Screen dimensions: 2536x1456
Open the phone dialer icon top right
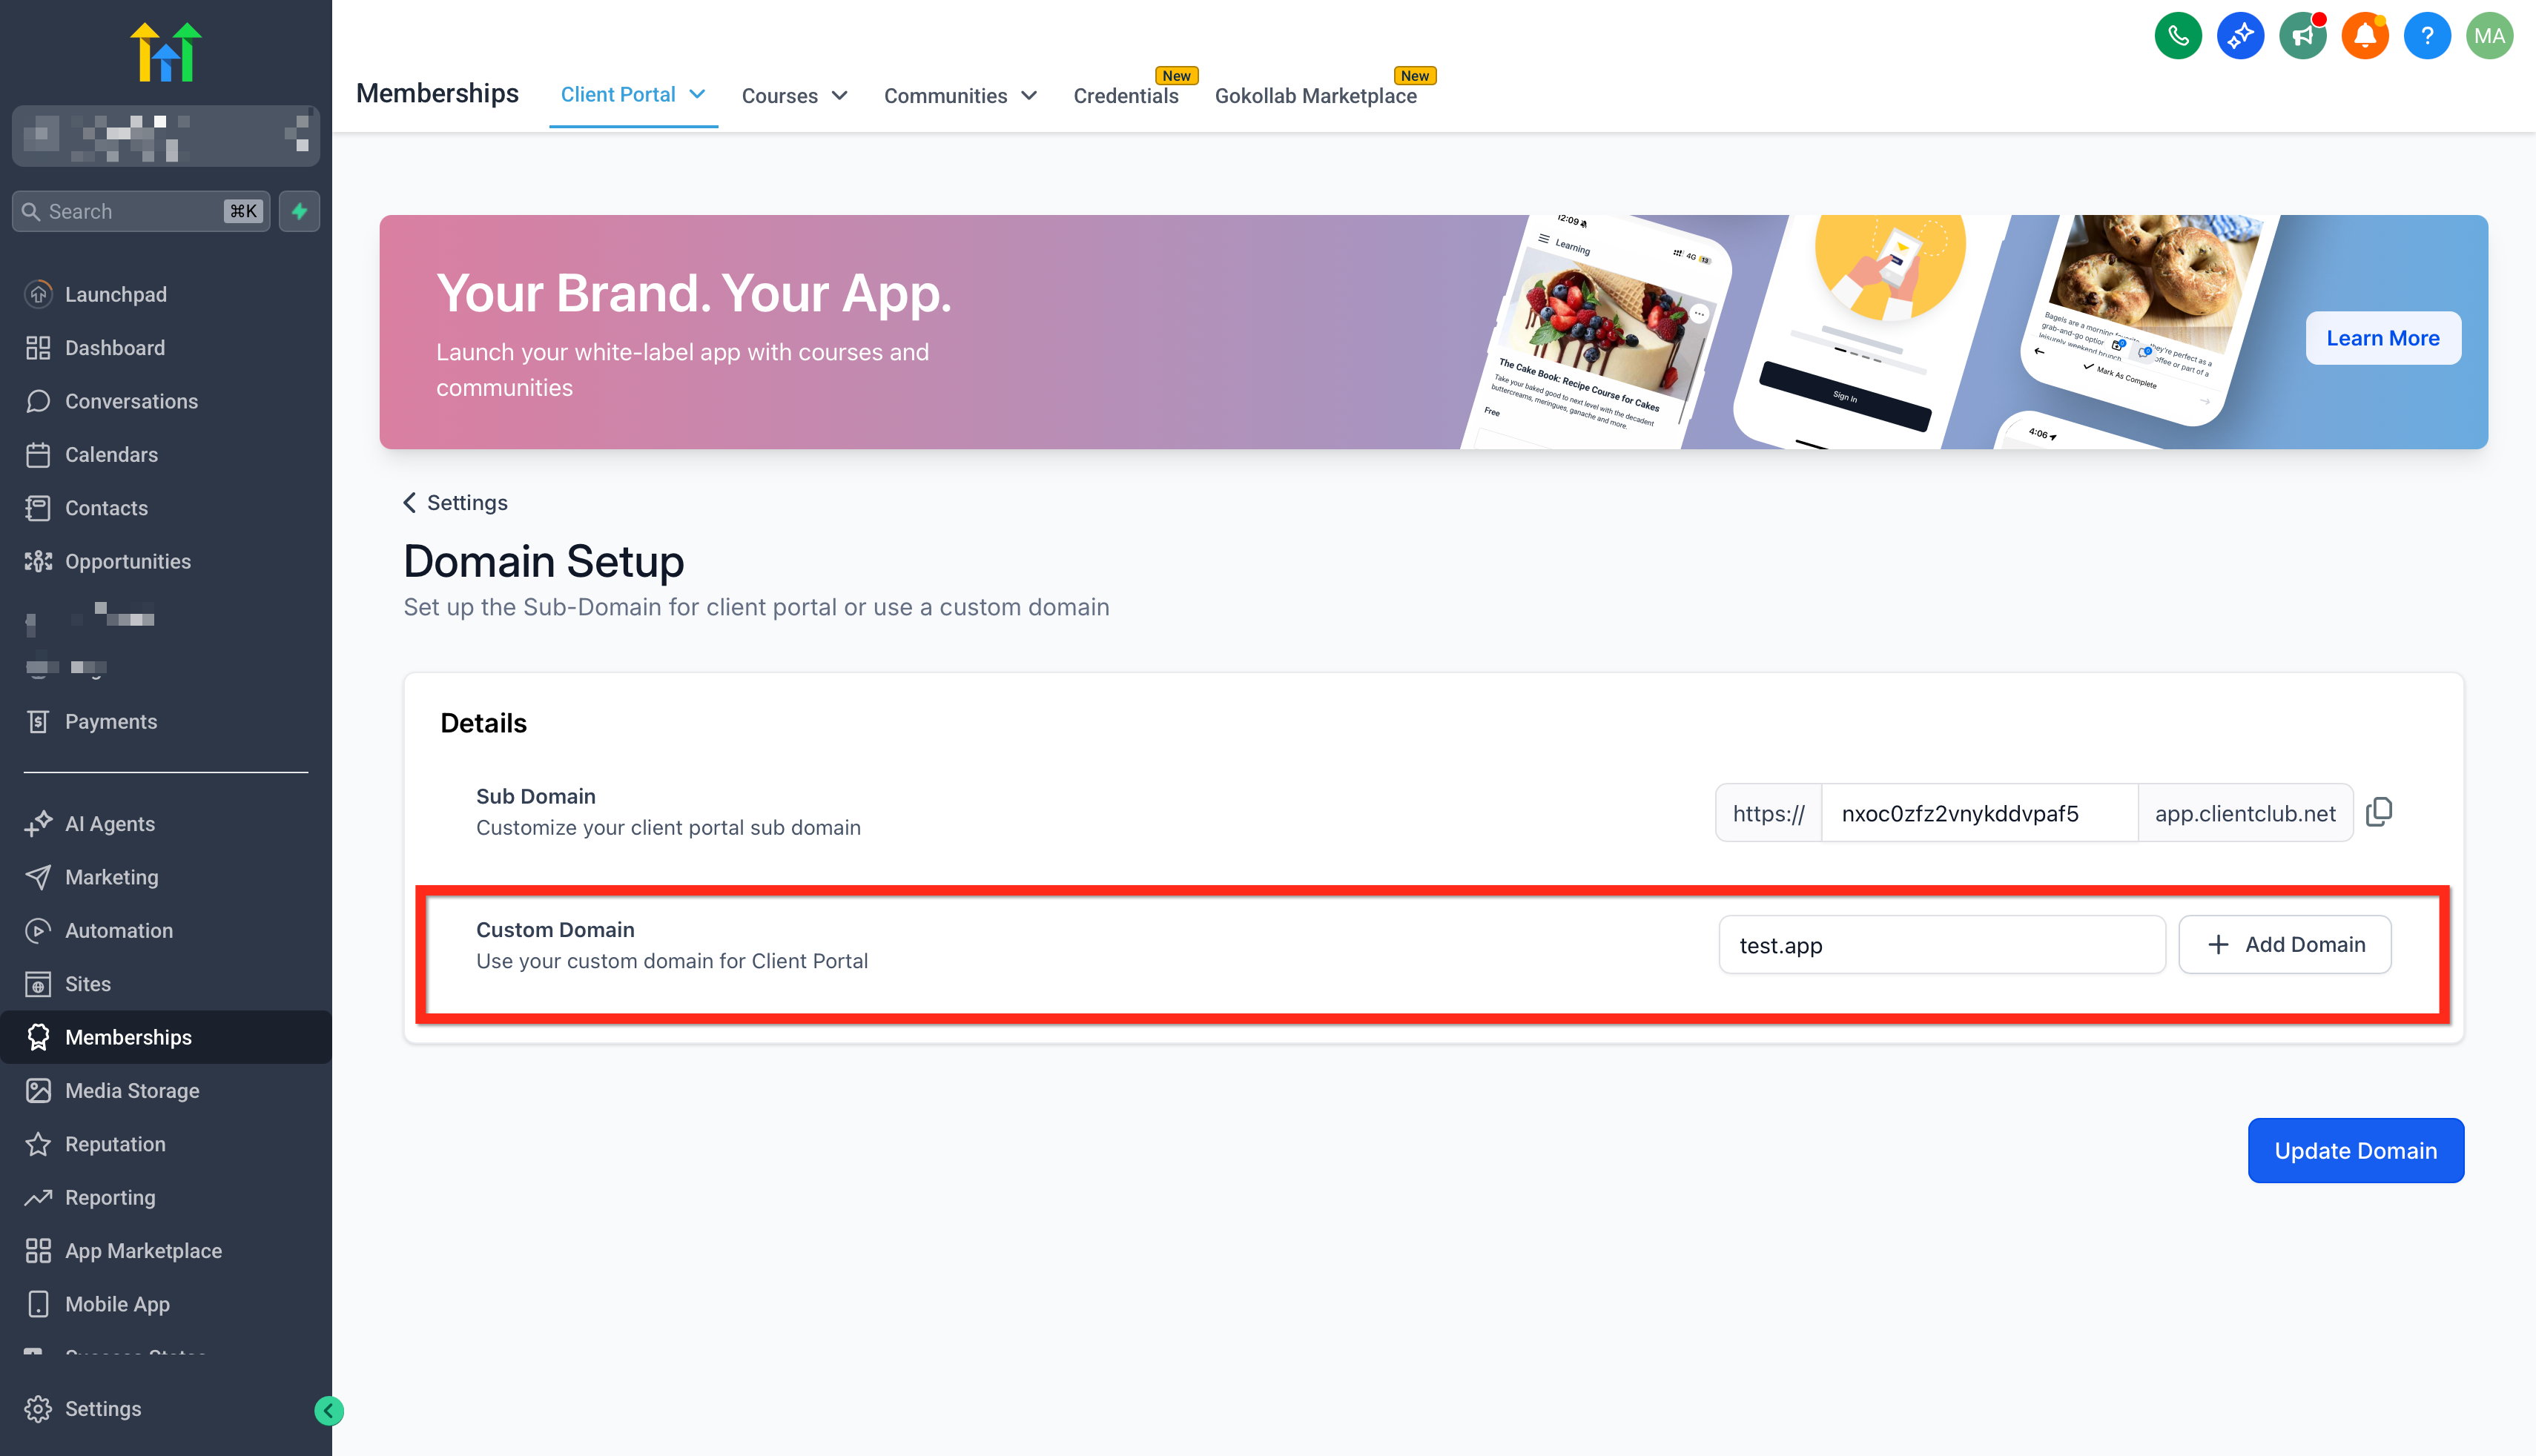tap(2178, 35)
